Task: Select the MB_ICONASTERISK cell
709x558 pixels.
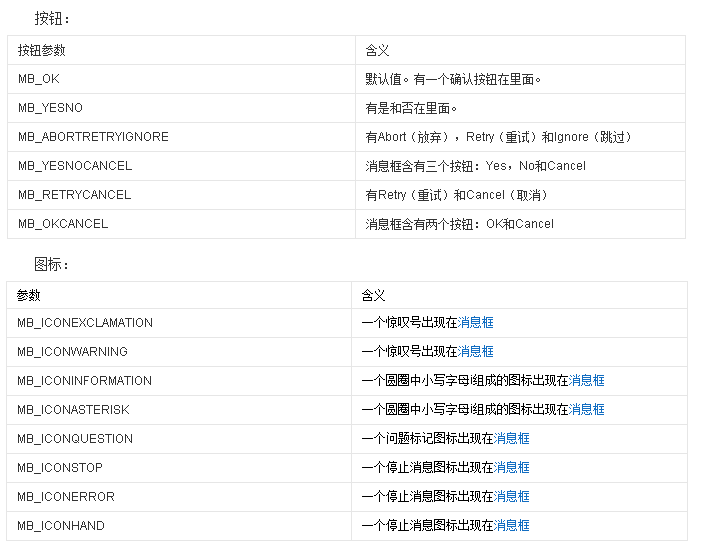Action: coord(179,410)
